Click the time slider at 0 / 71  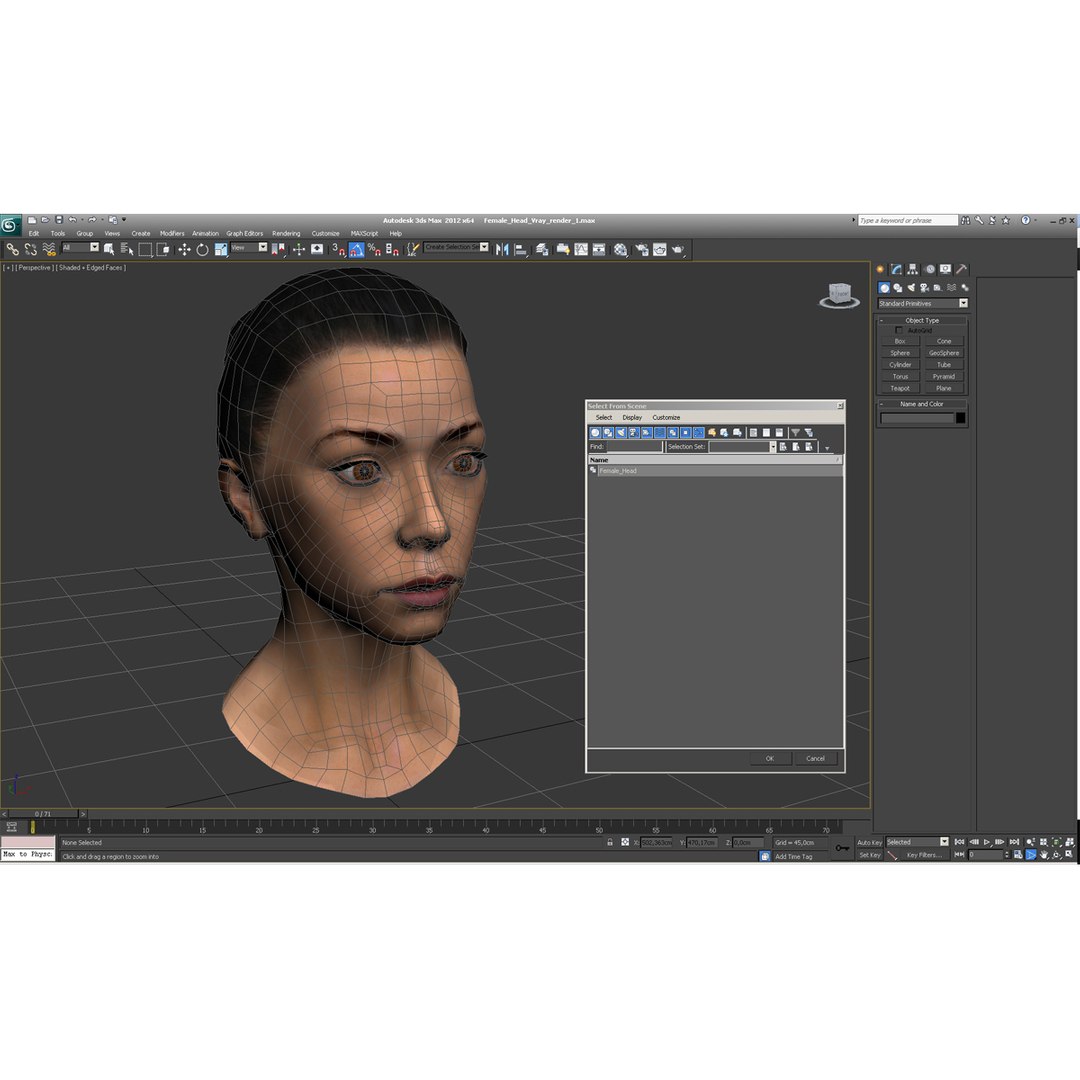(43, 814)
